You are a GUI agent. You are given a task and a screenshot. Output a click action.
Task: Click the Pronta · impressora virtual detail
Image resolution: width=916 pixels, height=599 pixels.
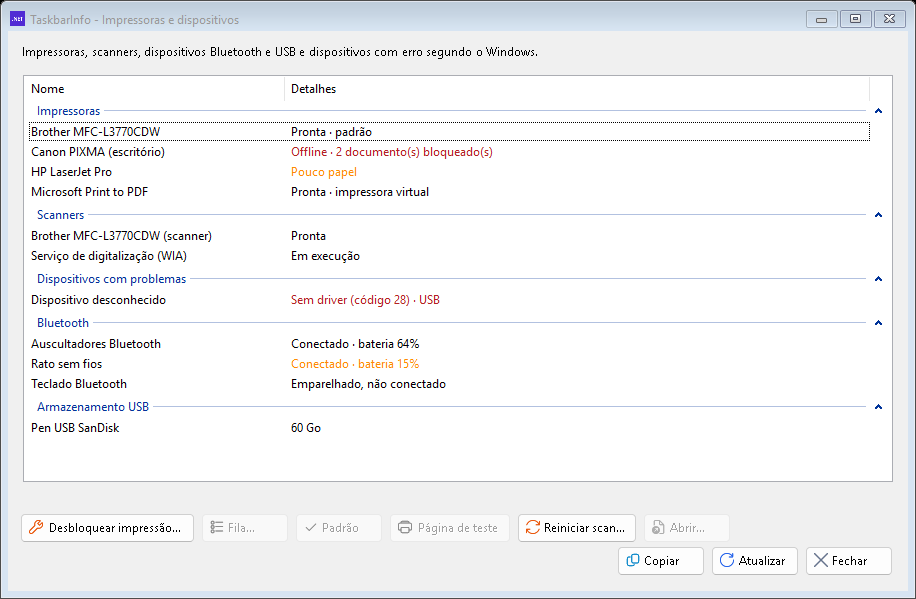tap(360, 192)
